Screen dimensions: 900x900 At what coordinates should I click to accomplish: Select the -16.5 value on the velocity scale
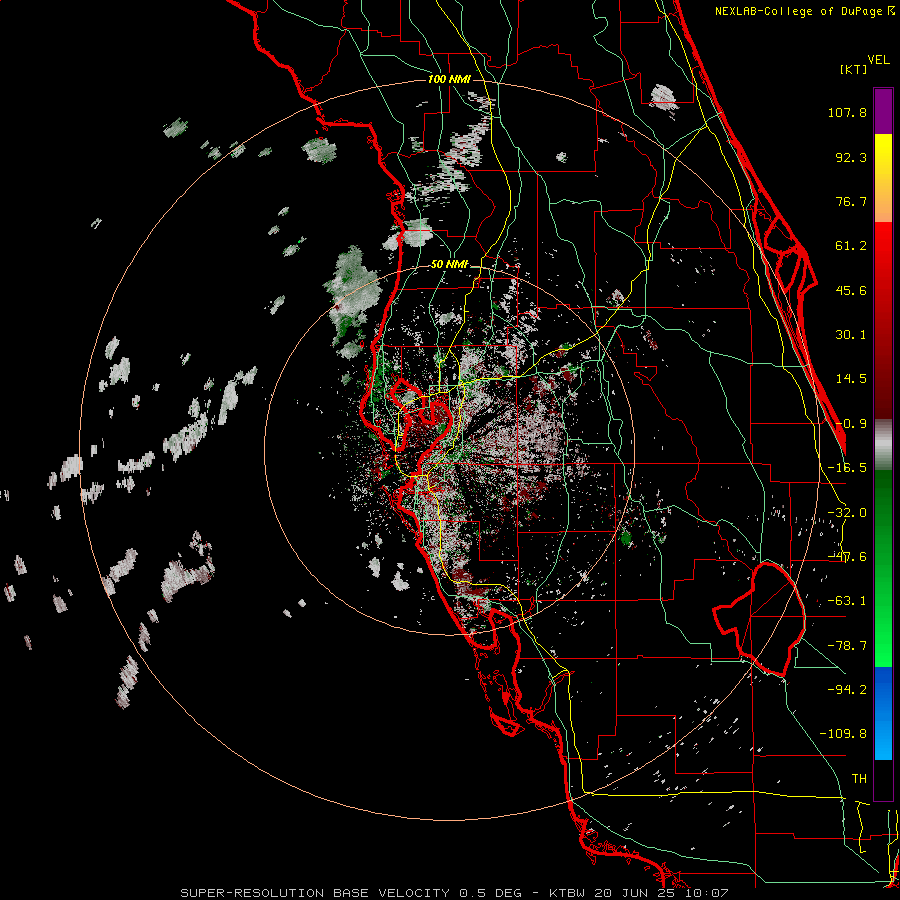(x=847, y=468)
